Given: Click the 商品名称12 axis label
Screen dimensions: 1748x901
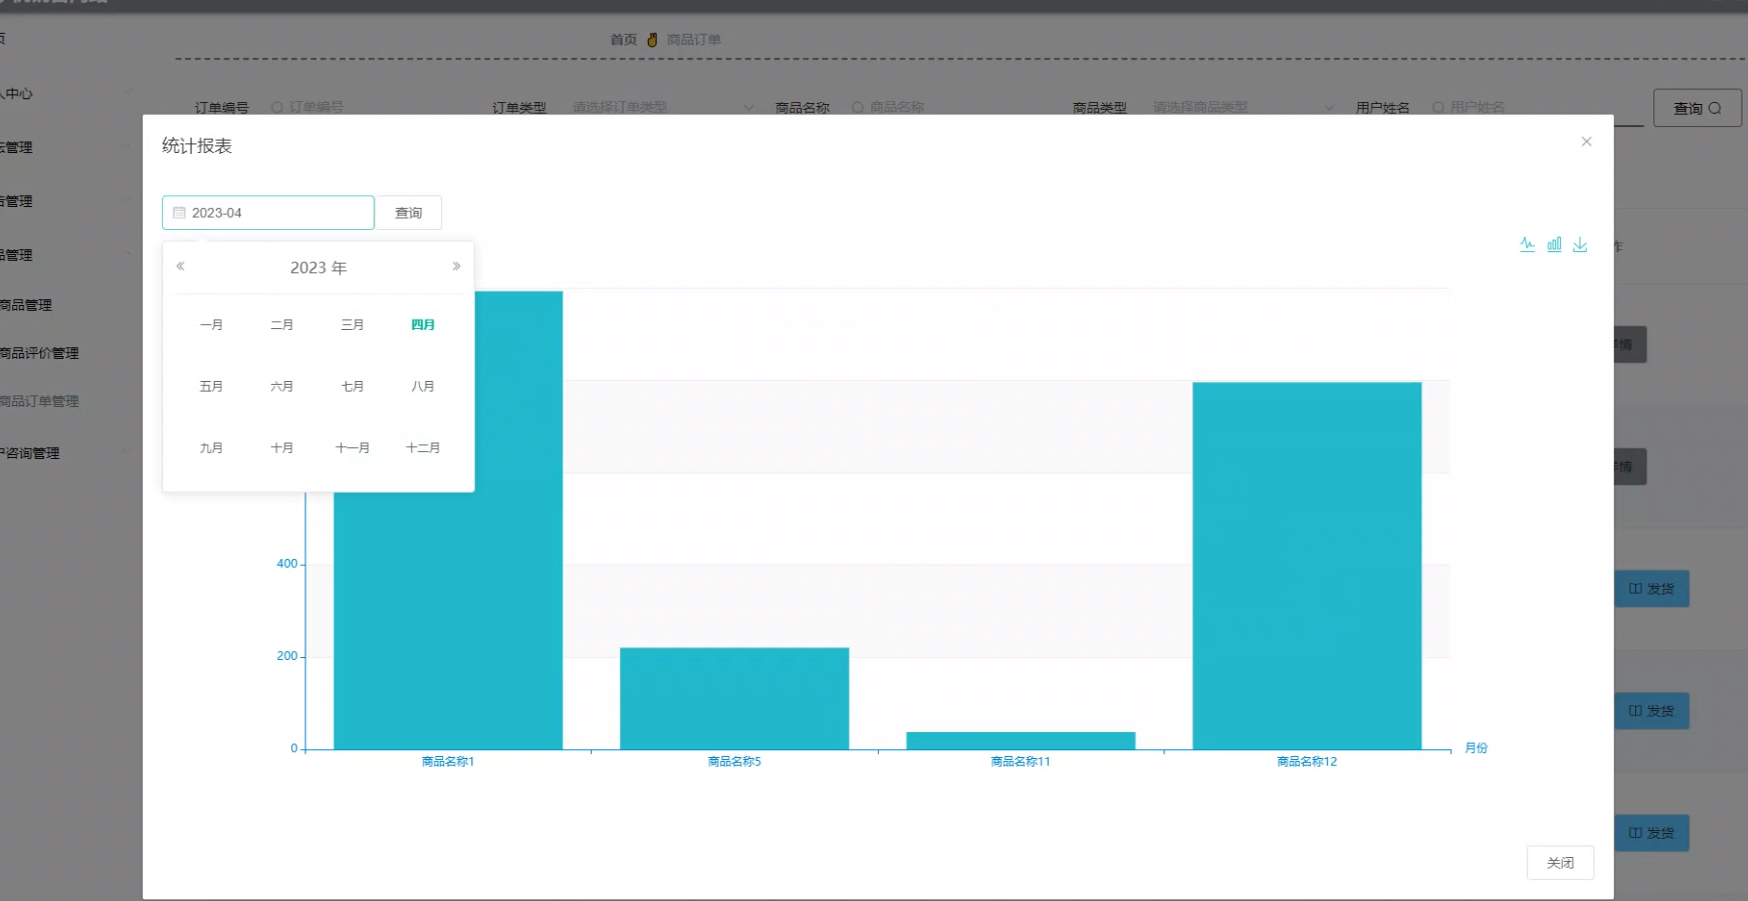Looking at the screenshot, I should [1307, 762].
